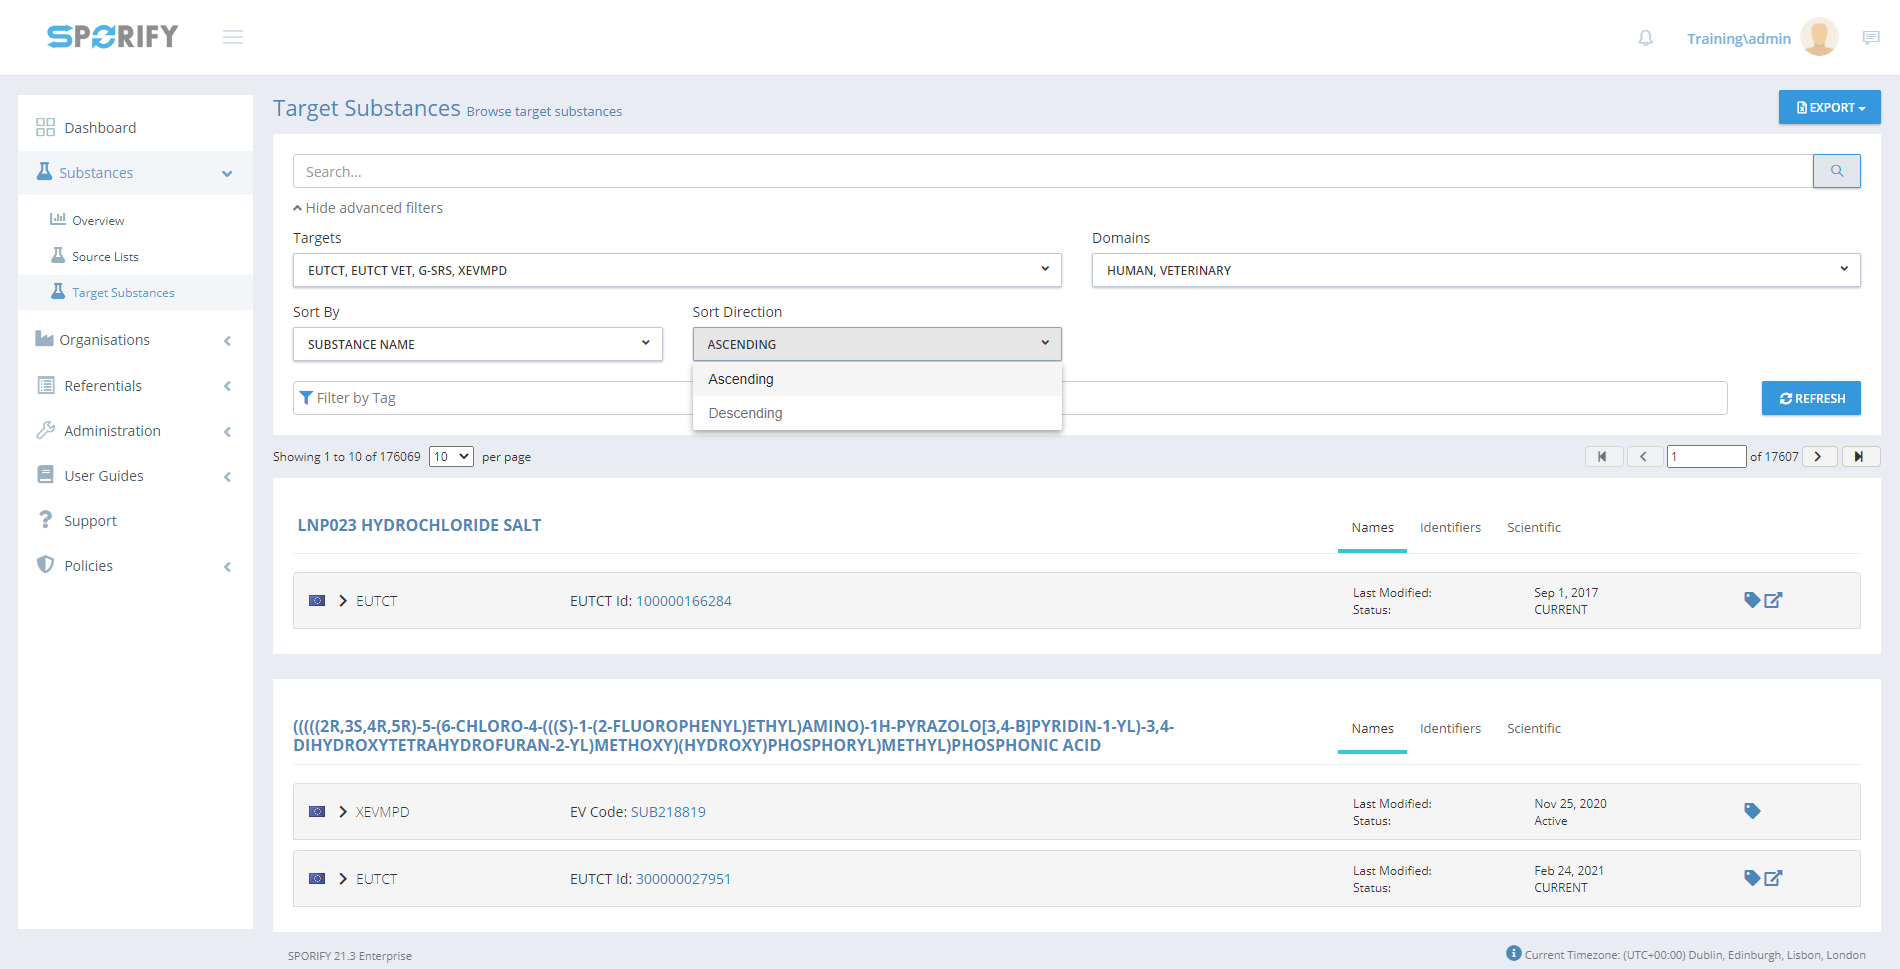This screenshot has width=1900, height=969.
Task: Go to next results page
Action: click(1818, 457)
